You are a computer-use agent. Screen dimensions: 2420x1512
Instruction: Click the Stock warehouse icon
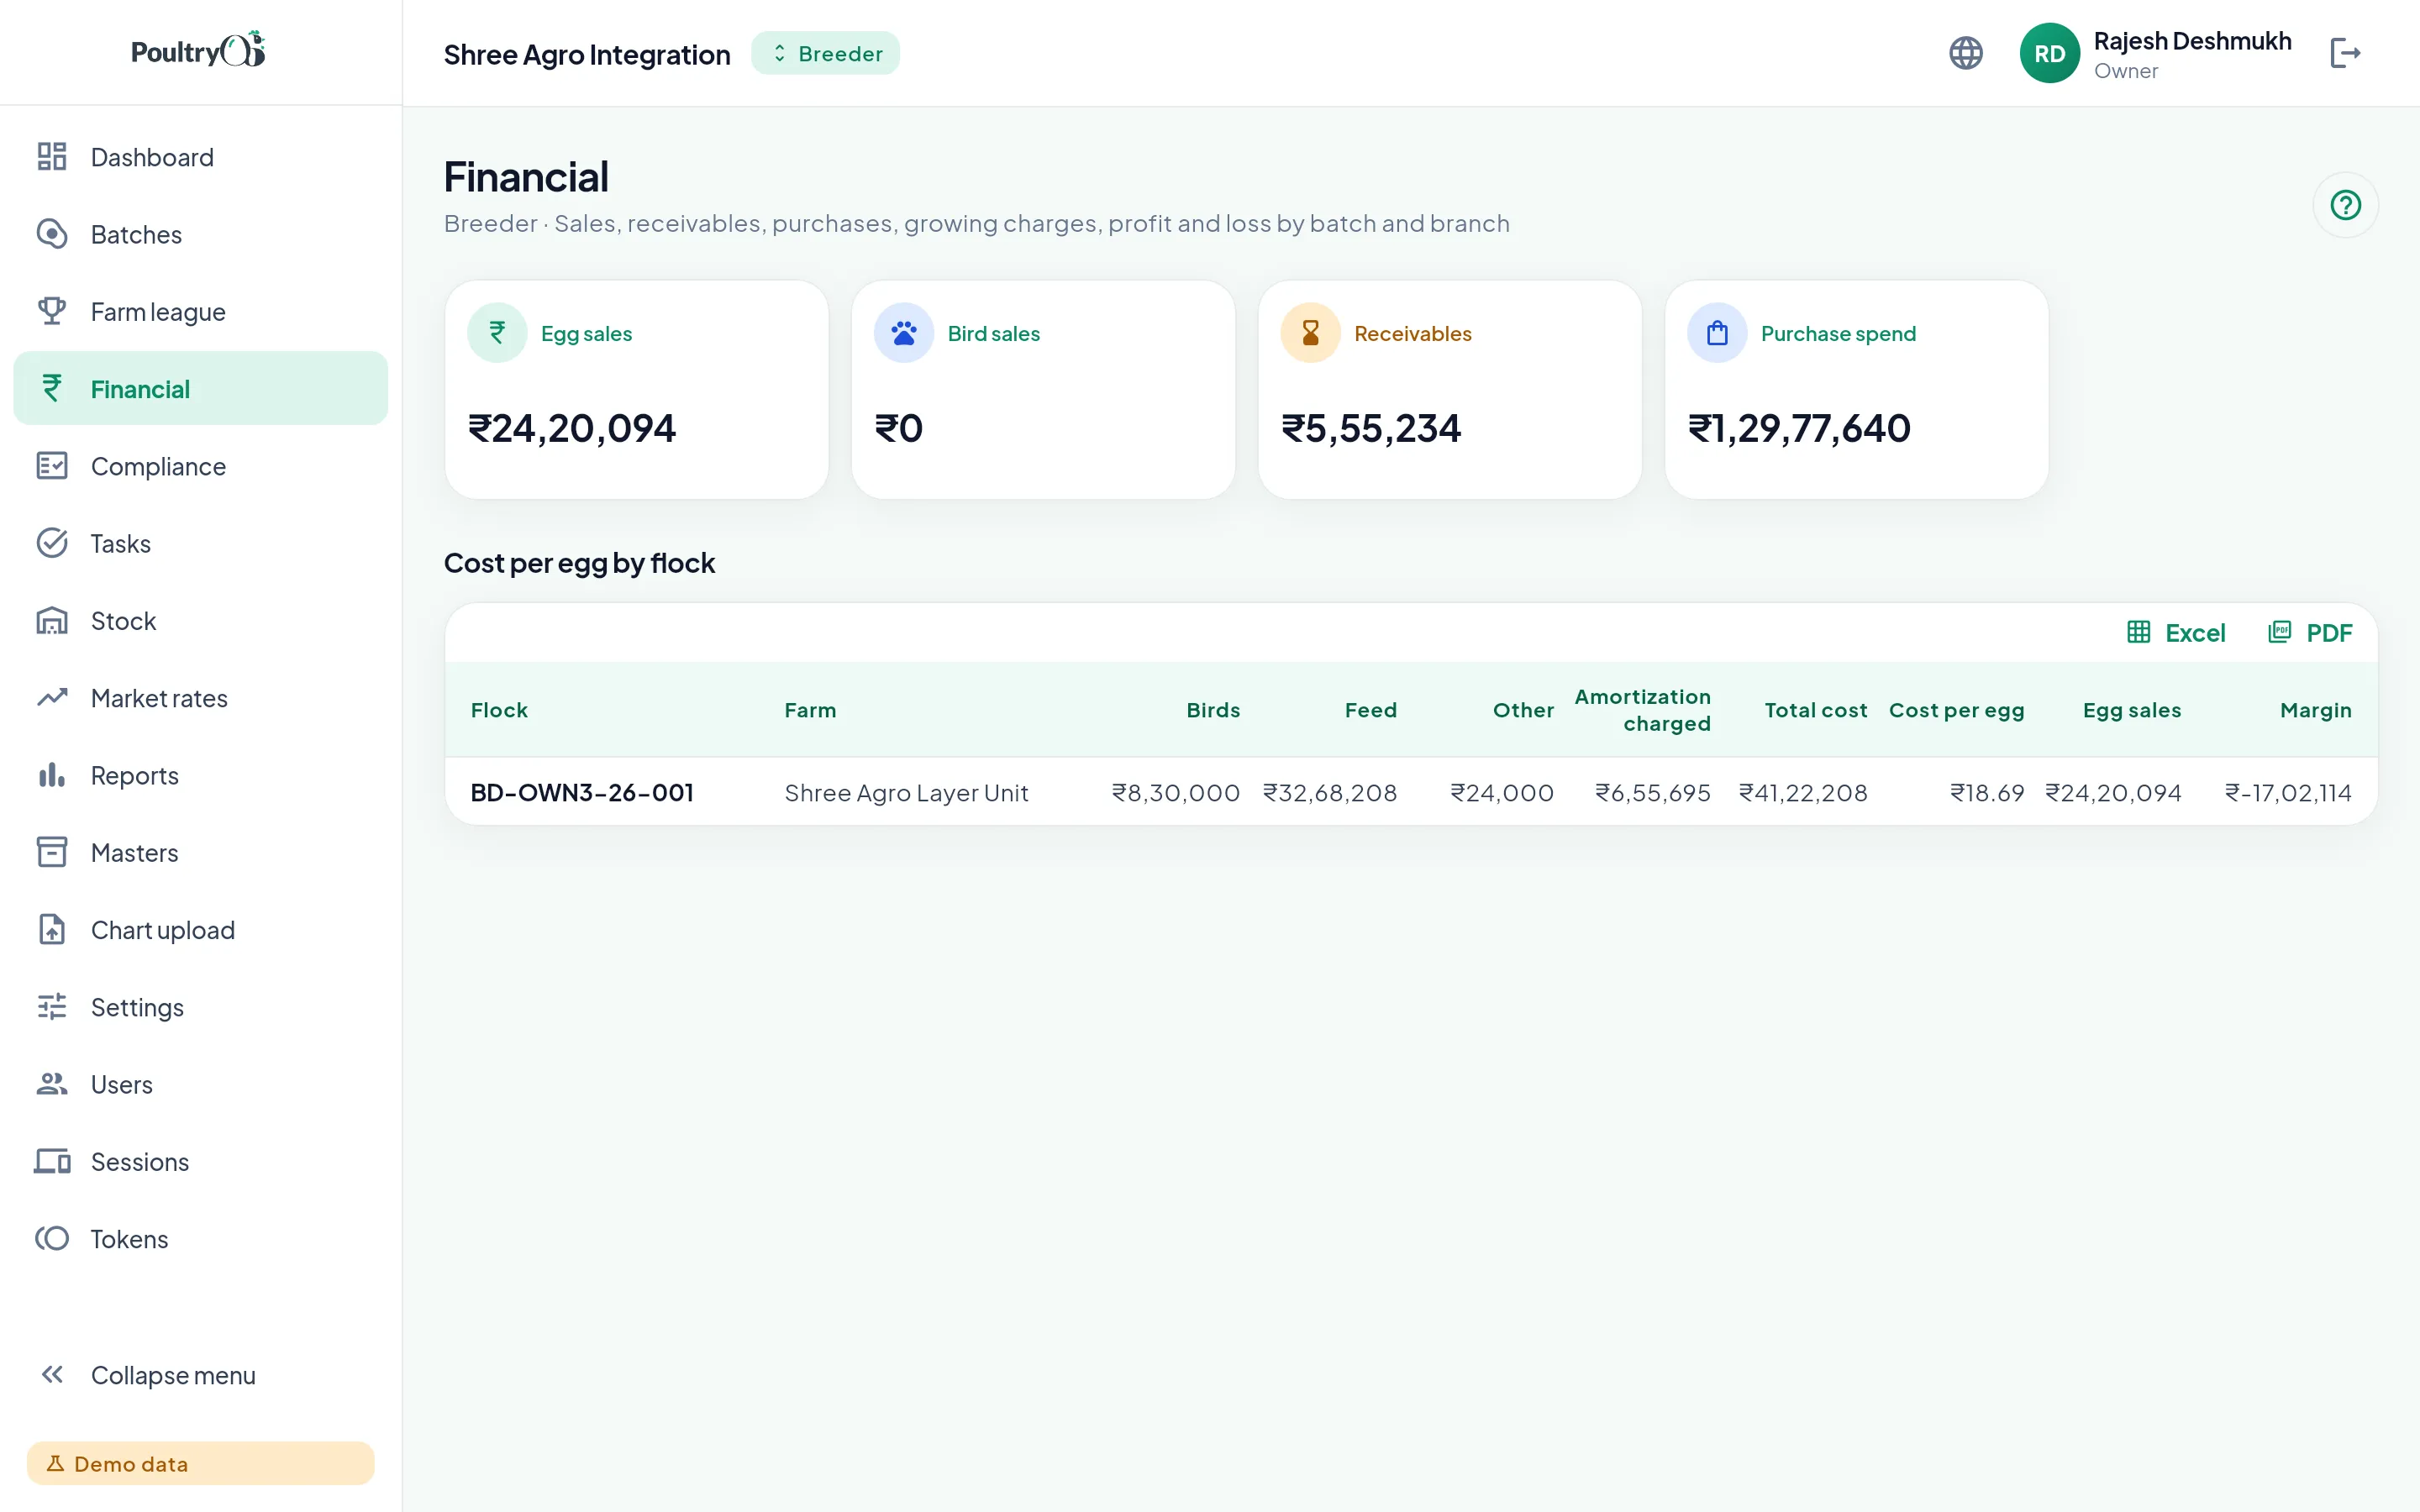pyautogui.click(x=52, y=620)
